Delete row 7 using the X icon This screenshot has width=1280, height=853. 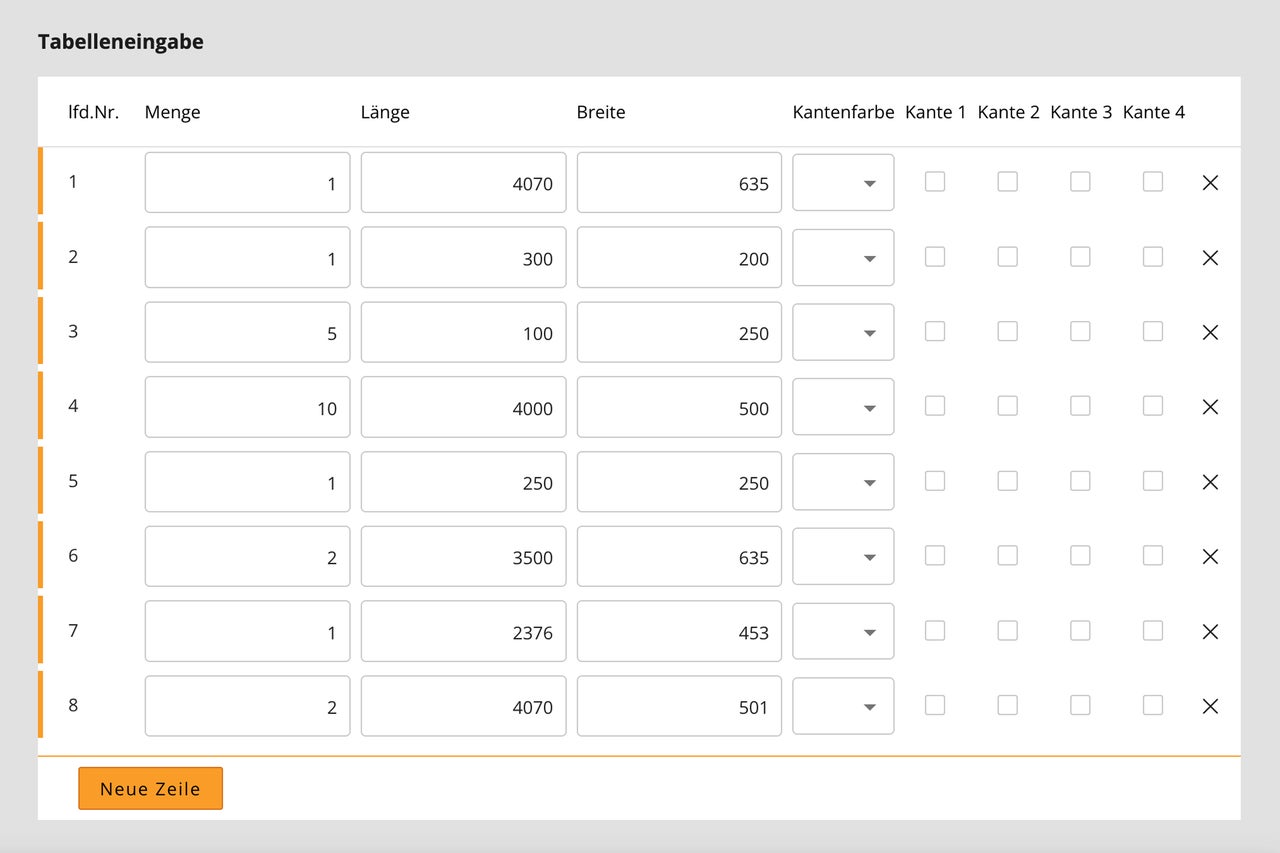[1210, 631]
